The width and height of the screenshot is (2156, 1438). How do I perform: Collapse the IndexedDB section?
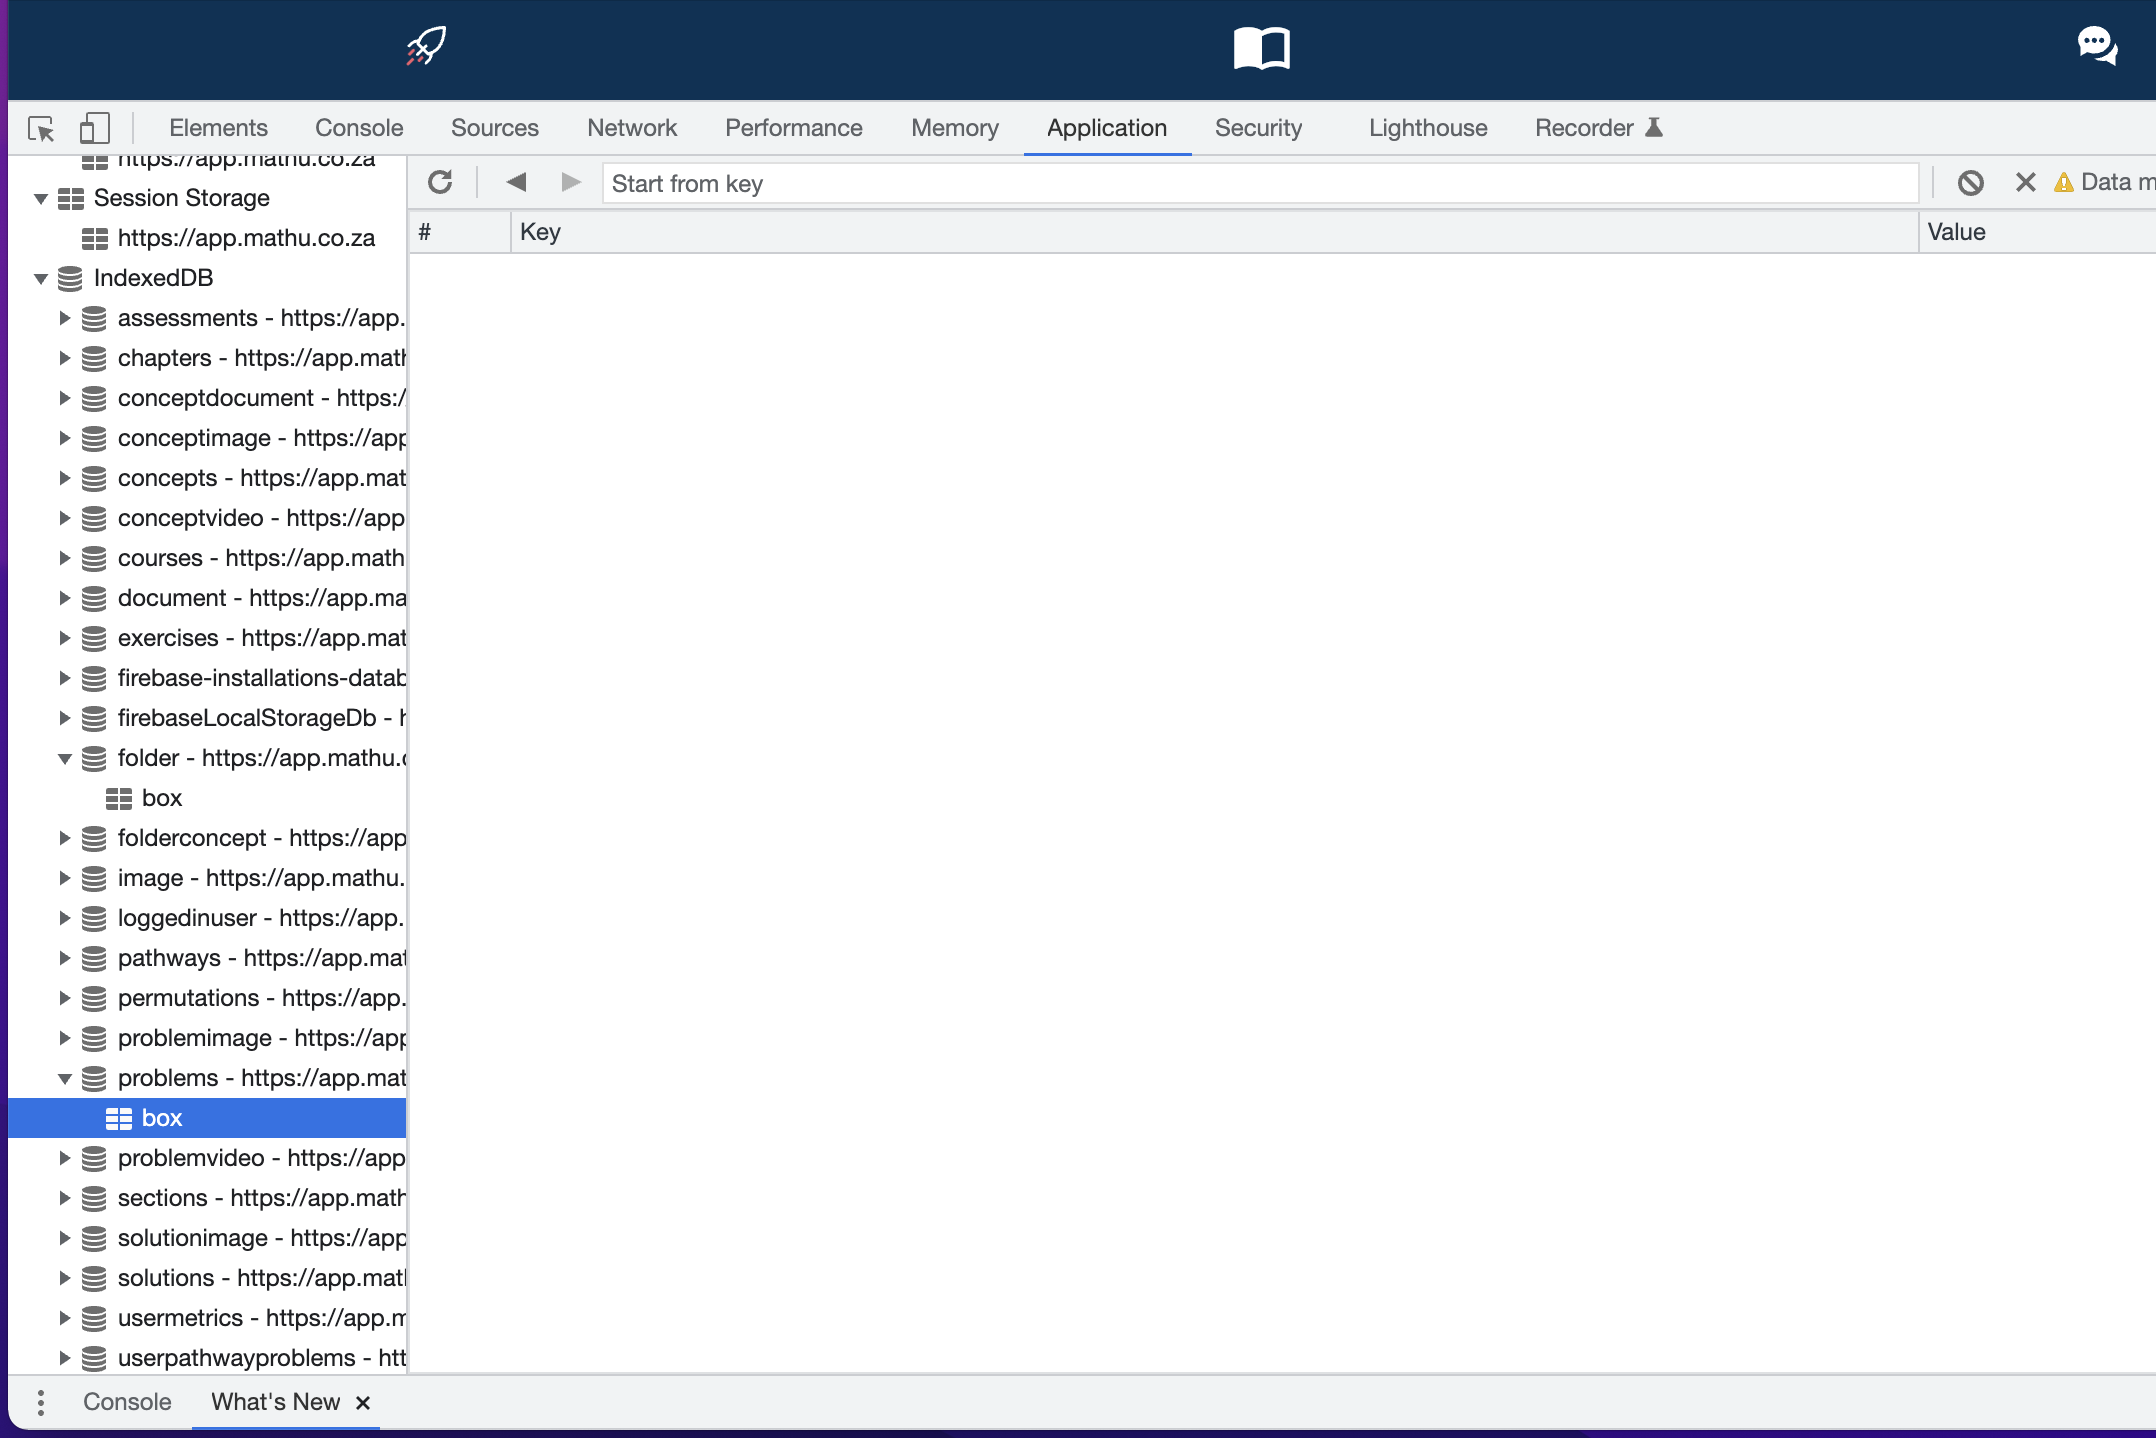point(41,278)
